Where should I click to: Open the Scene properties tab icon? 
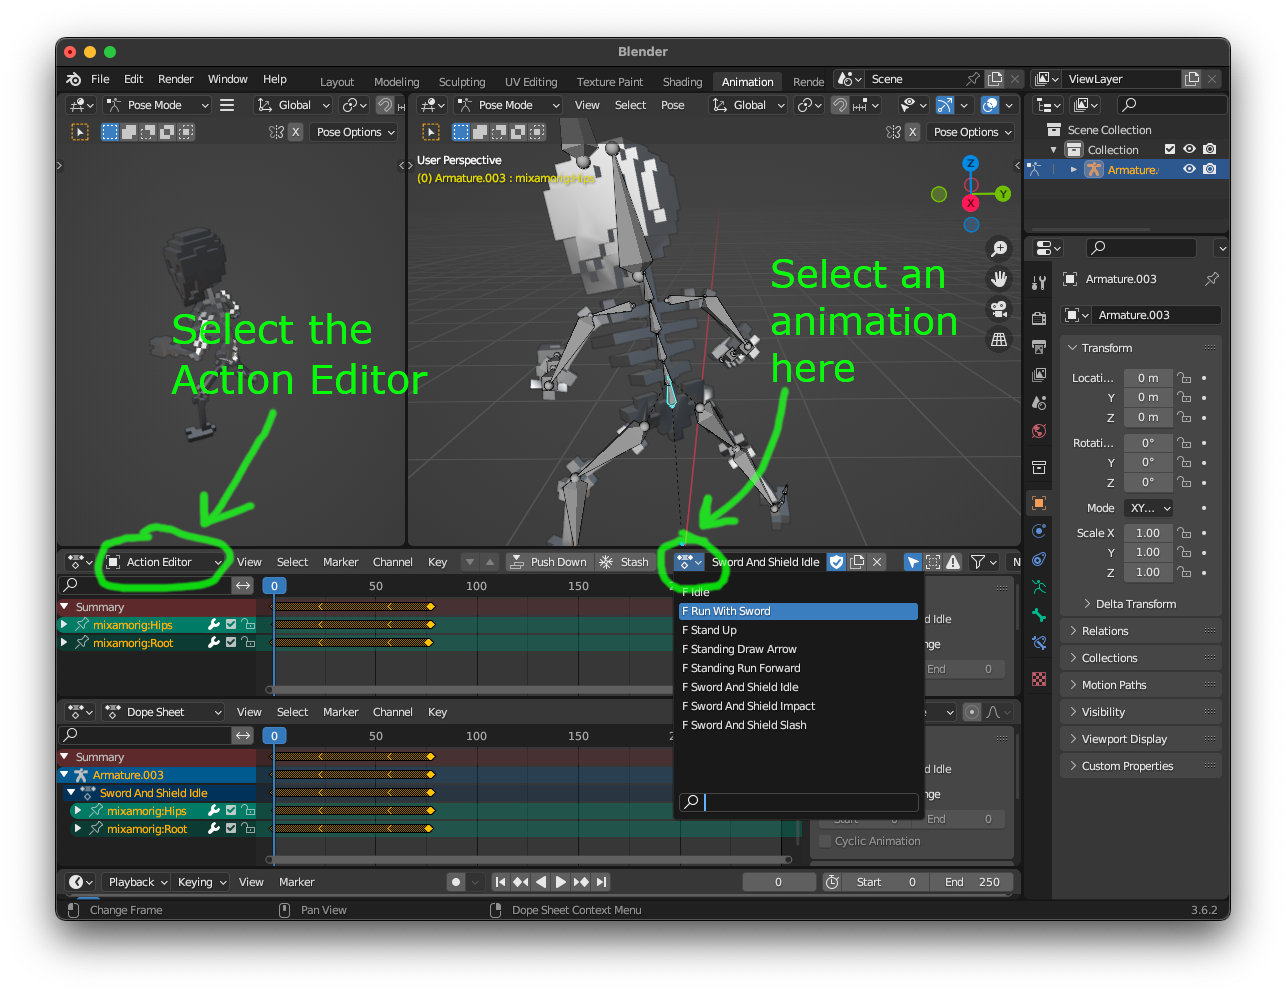click(1039, 403)
